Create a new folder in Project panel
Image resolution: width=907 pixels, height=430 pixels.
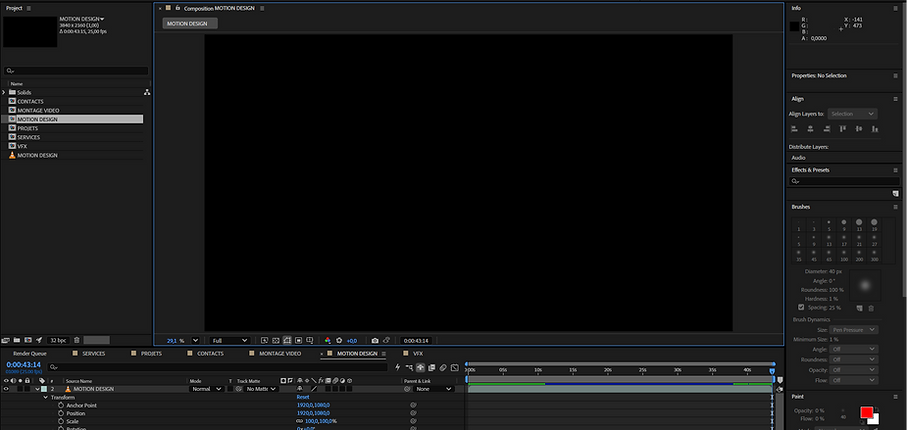point(17,340)
